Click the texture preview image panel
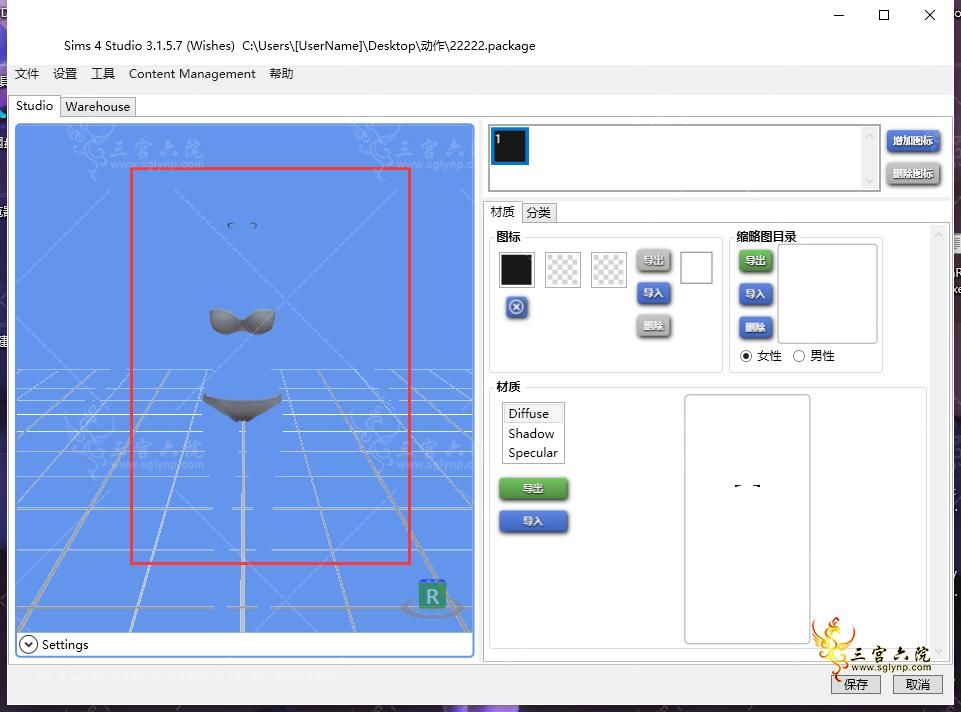Viewport: 961px width, 712px height. pos(747,519)
